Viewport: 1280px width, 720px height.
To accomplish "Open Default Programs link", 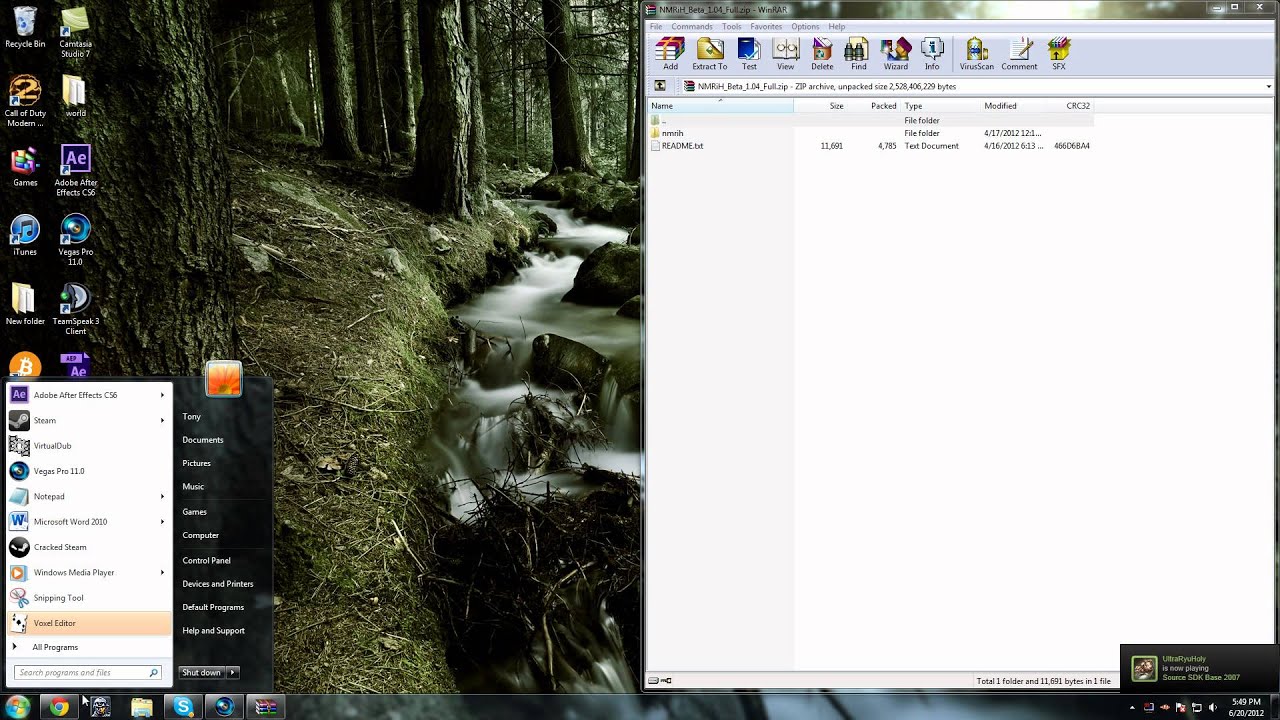I will pyautogui.click(x=213, y=607).
